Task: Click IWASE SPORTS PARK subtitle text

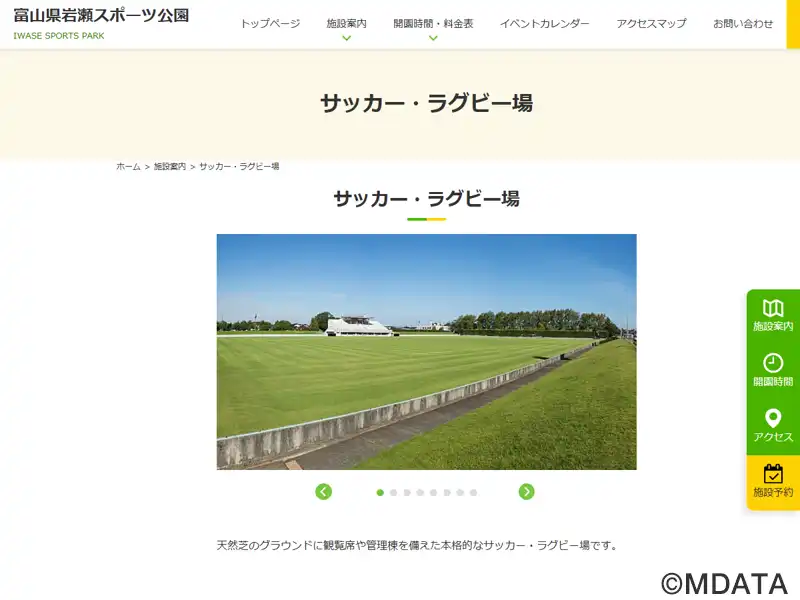Action: (x=59, y=36)
